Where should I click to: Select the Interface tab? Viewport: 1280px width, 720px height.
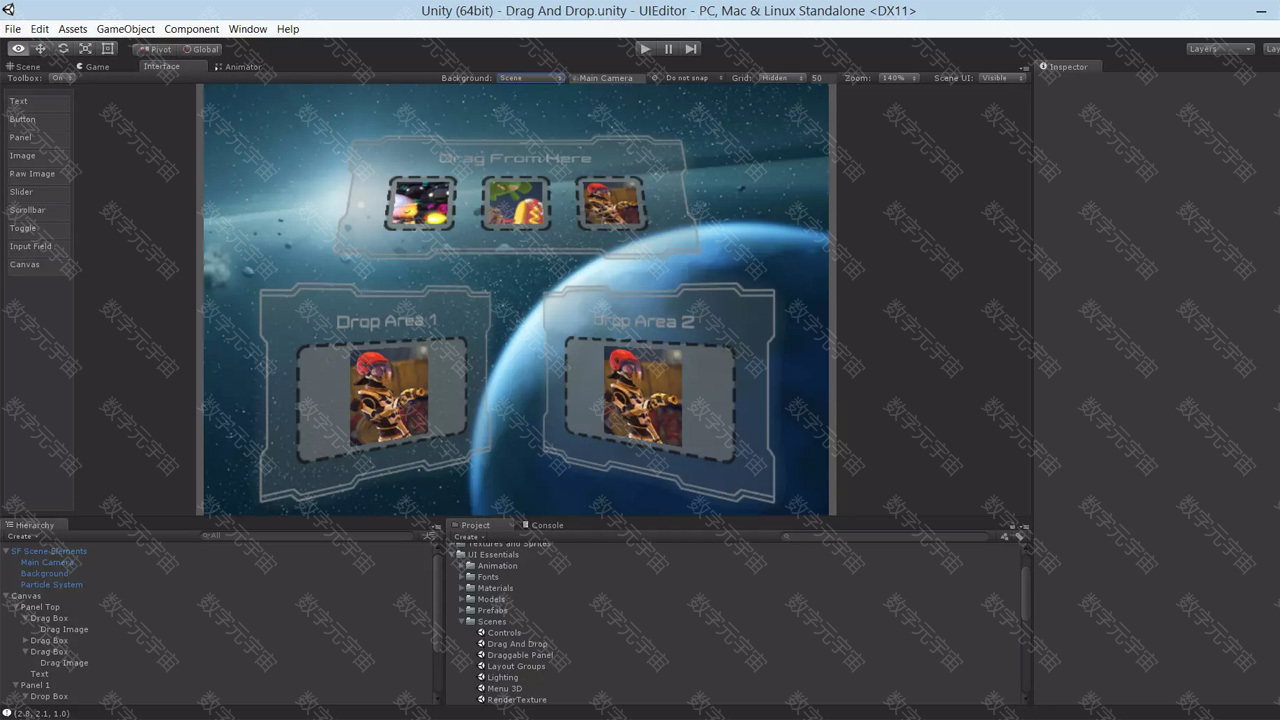162,67
